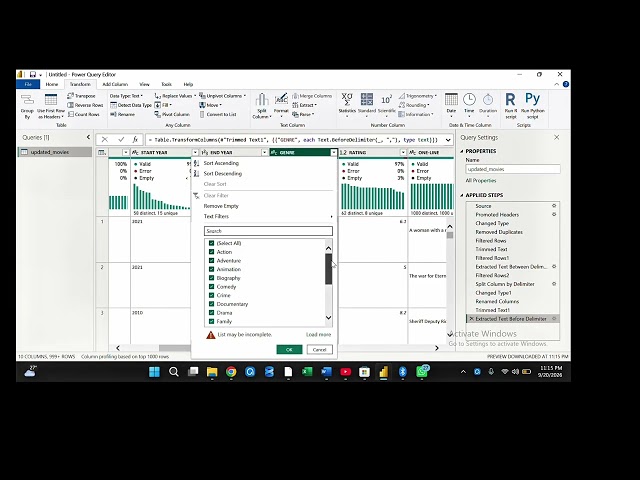The image size is (640, 480).
Task: Open the All Properties link
Action: tap(481, 180)
